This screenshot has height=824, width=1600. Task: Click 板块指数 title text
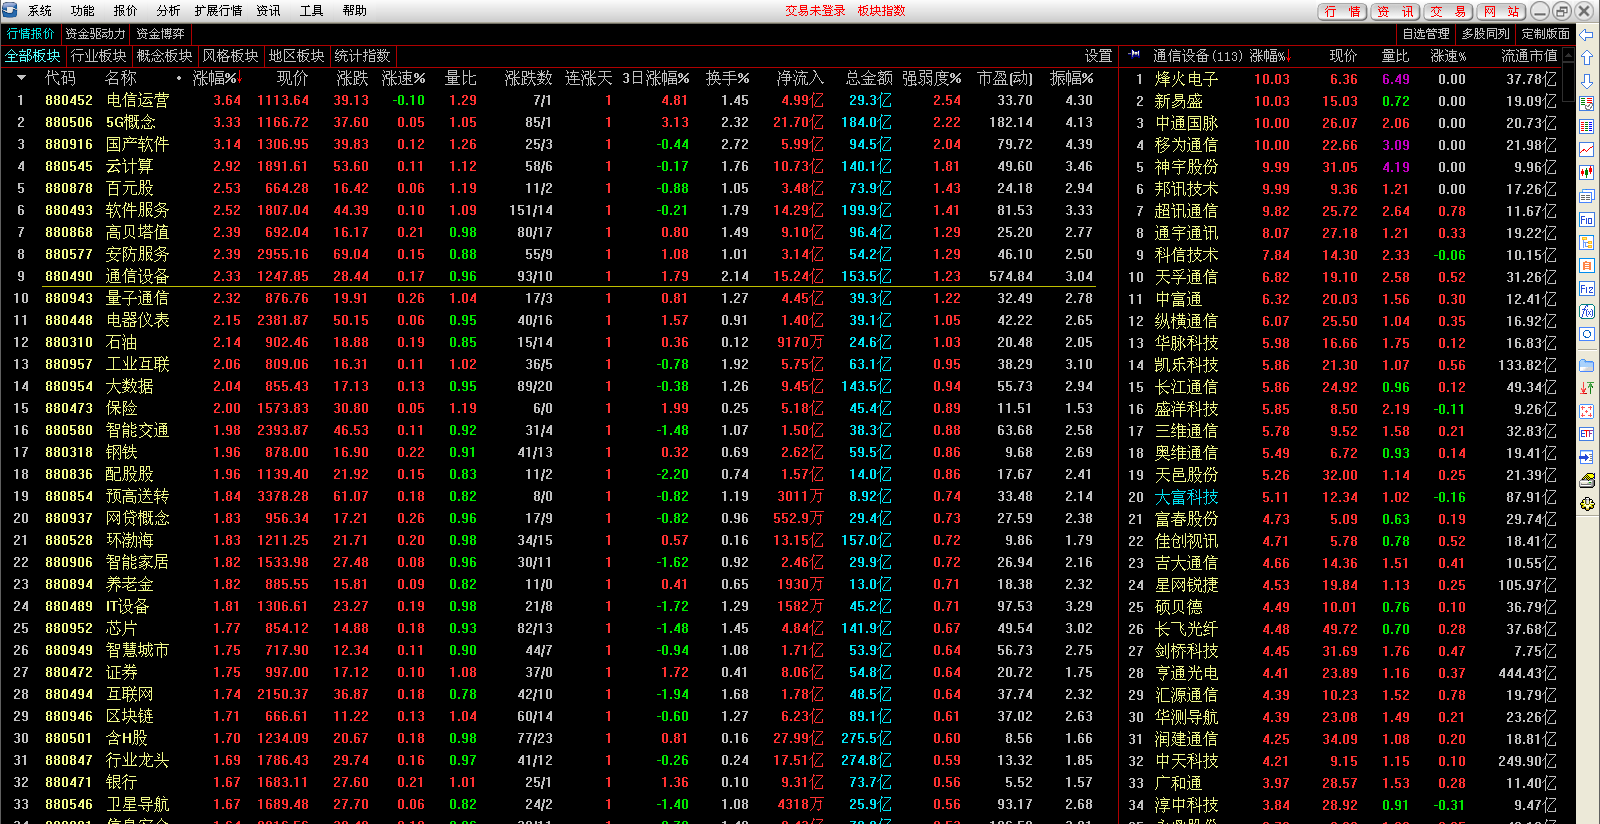pos(881,11)
